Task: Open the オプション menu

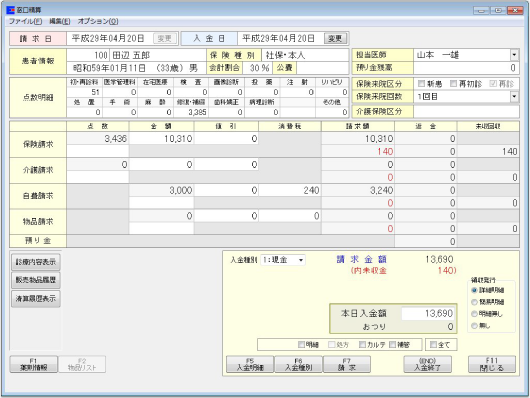Action: pyautogui.click(x=98, y=21)
